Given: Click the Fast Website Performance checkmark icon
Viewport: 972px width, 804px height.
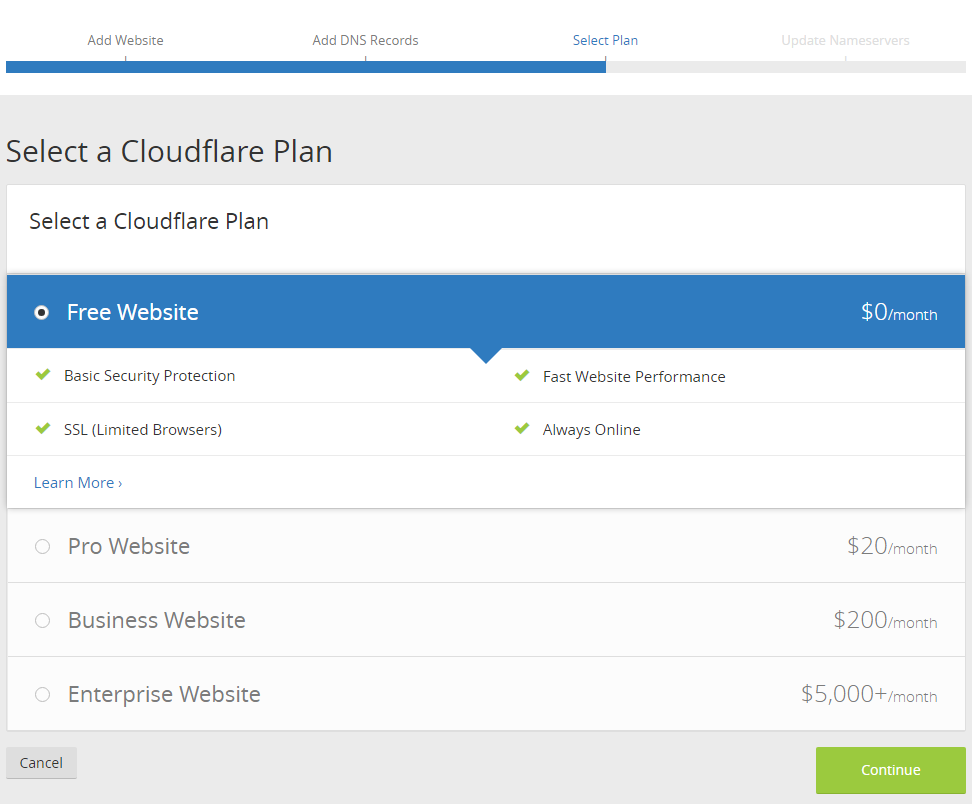Looking at the screenshot, I should pyautogui.click(x=522, y=375).
